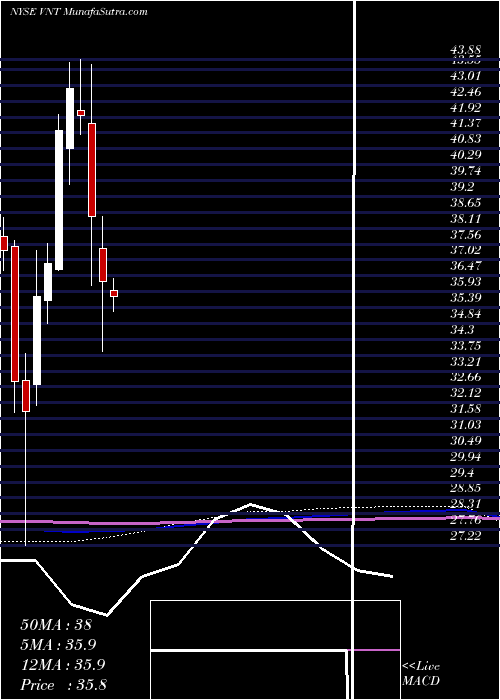This screenshot has width=500, height=700.
Task: Select the 5MA : 35.9 reading
Action: tap(58, 644)
